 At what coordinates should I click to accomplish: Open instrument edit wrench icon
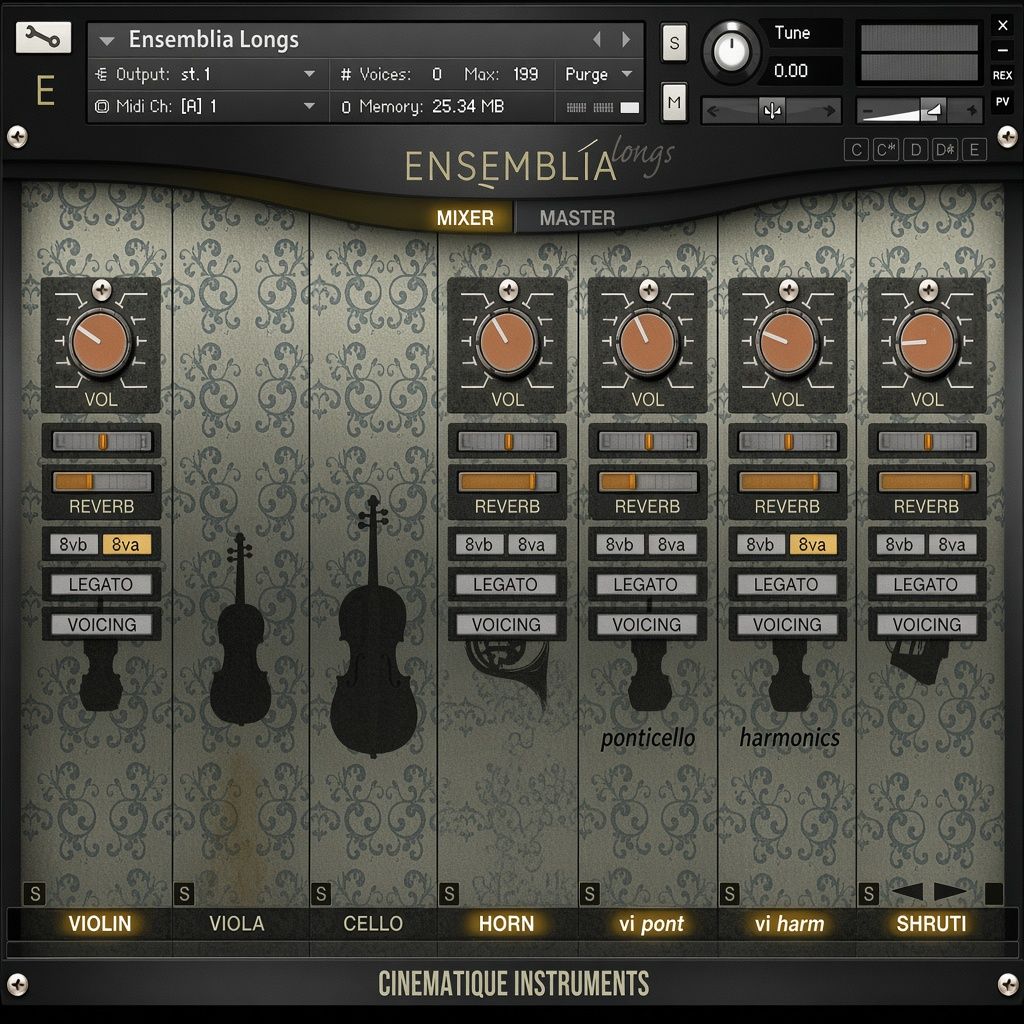point(43,38)
